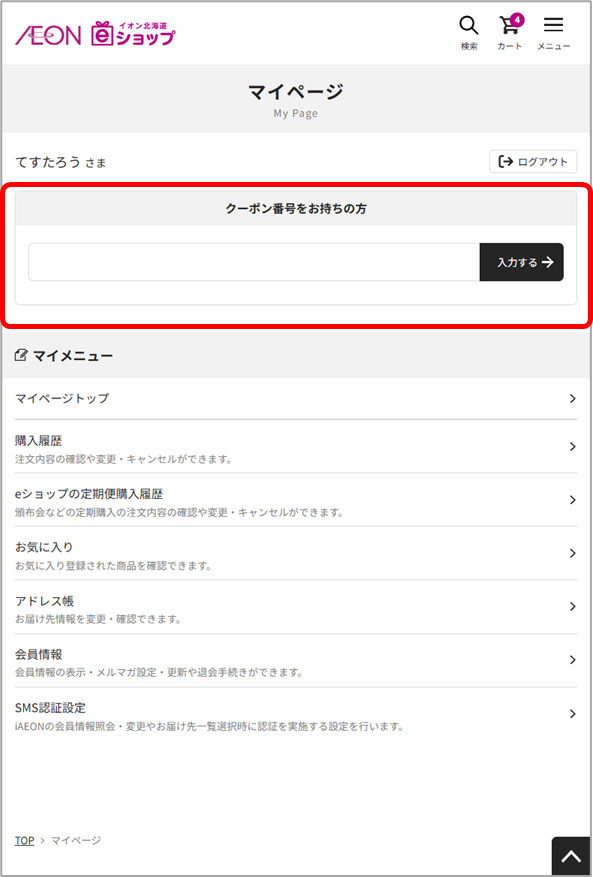Click the マイメニュー edit pencil icon
The height and width of the screenshot is (877, 593).
(x=21, y=355)
